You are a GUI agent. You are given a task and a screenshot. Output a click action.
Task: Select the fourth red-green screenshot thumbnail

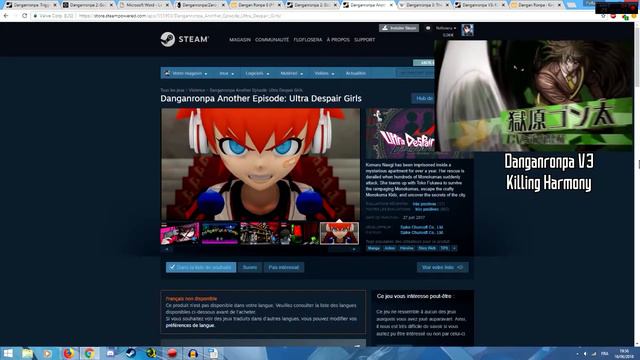[x=299, y=233]
